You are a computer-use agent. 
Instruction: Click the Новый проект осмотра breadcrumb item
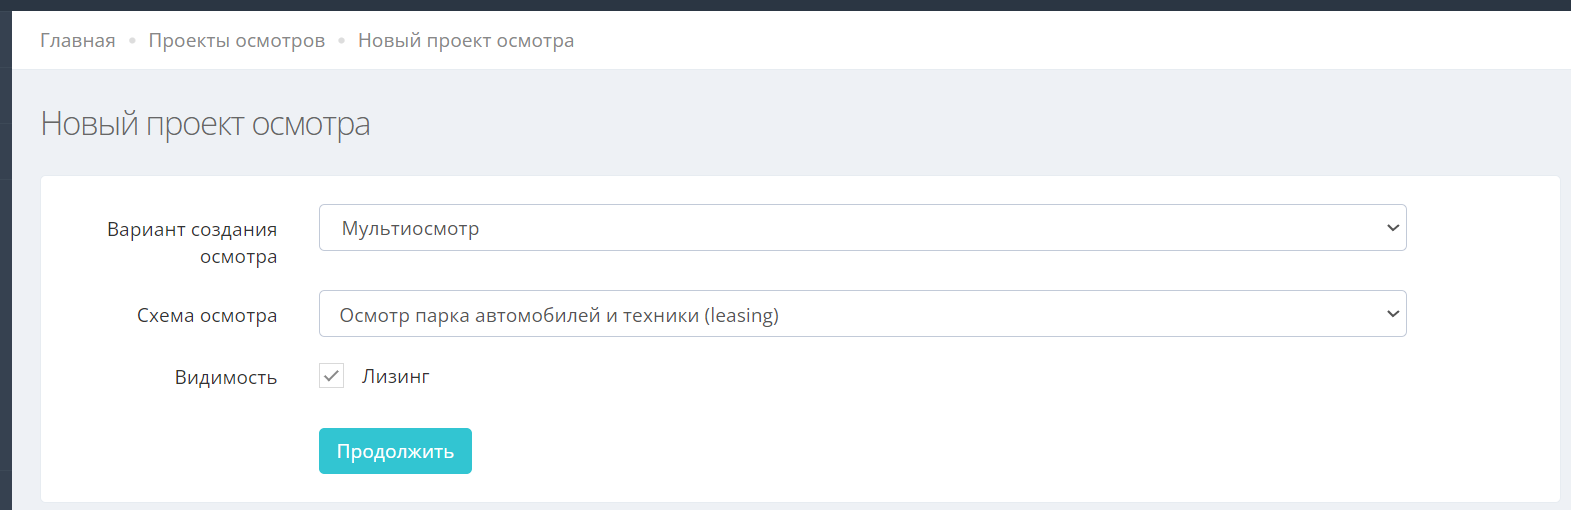pos(466,41)
